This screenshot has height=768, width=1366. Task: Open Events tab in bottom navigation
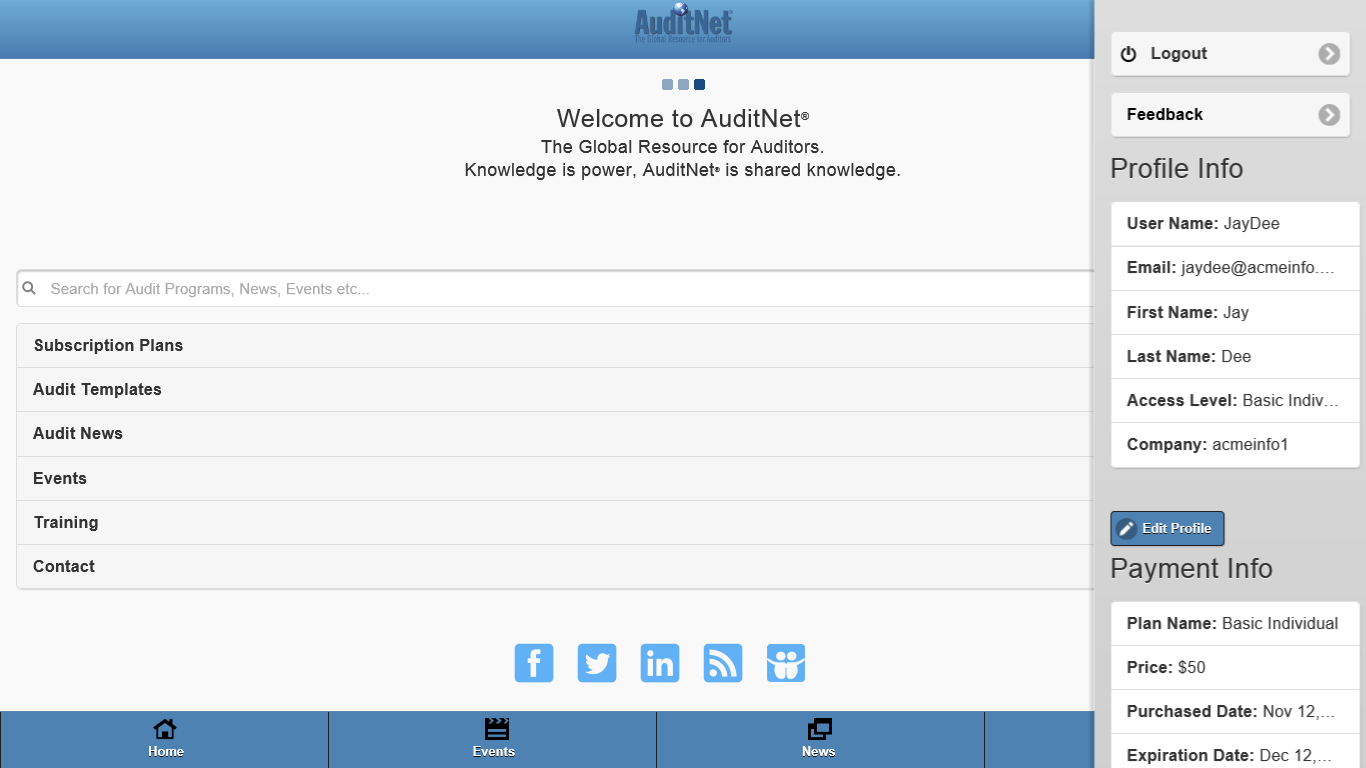click(493, 739)
